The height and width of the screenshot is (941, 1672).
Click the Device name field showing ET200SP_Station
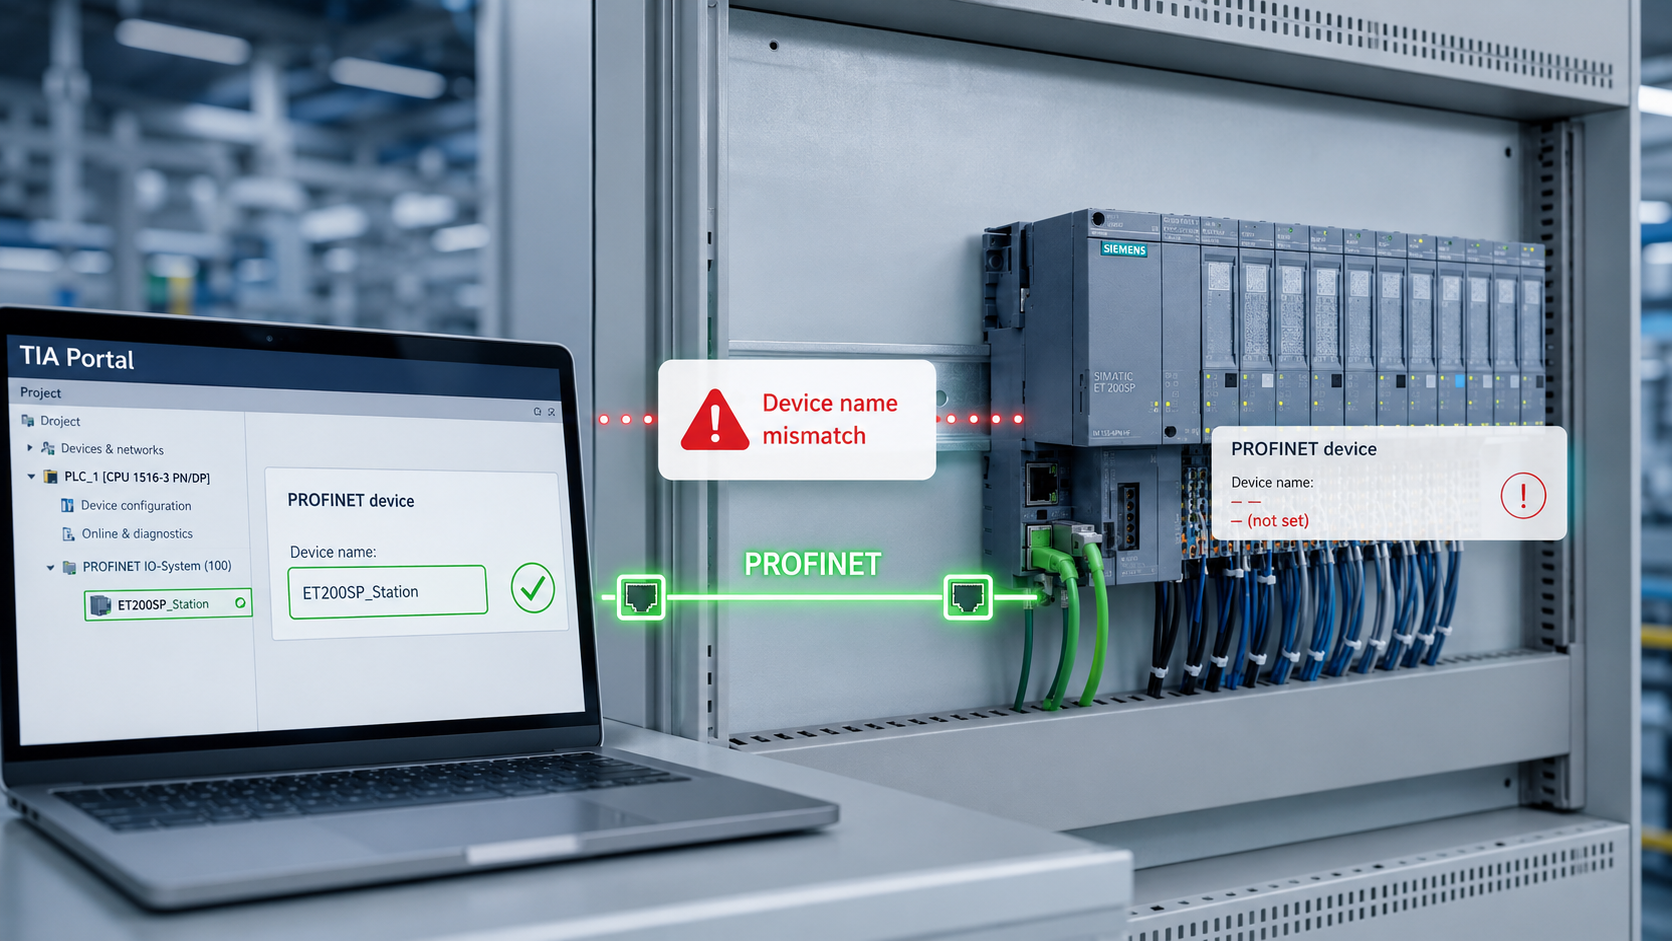point(387,592)
